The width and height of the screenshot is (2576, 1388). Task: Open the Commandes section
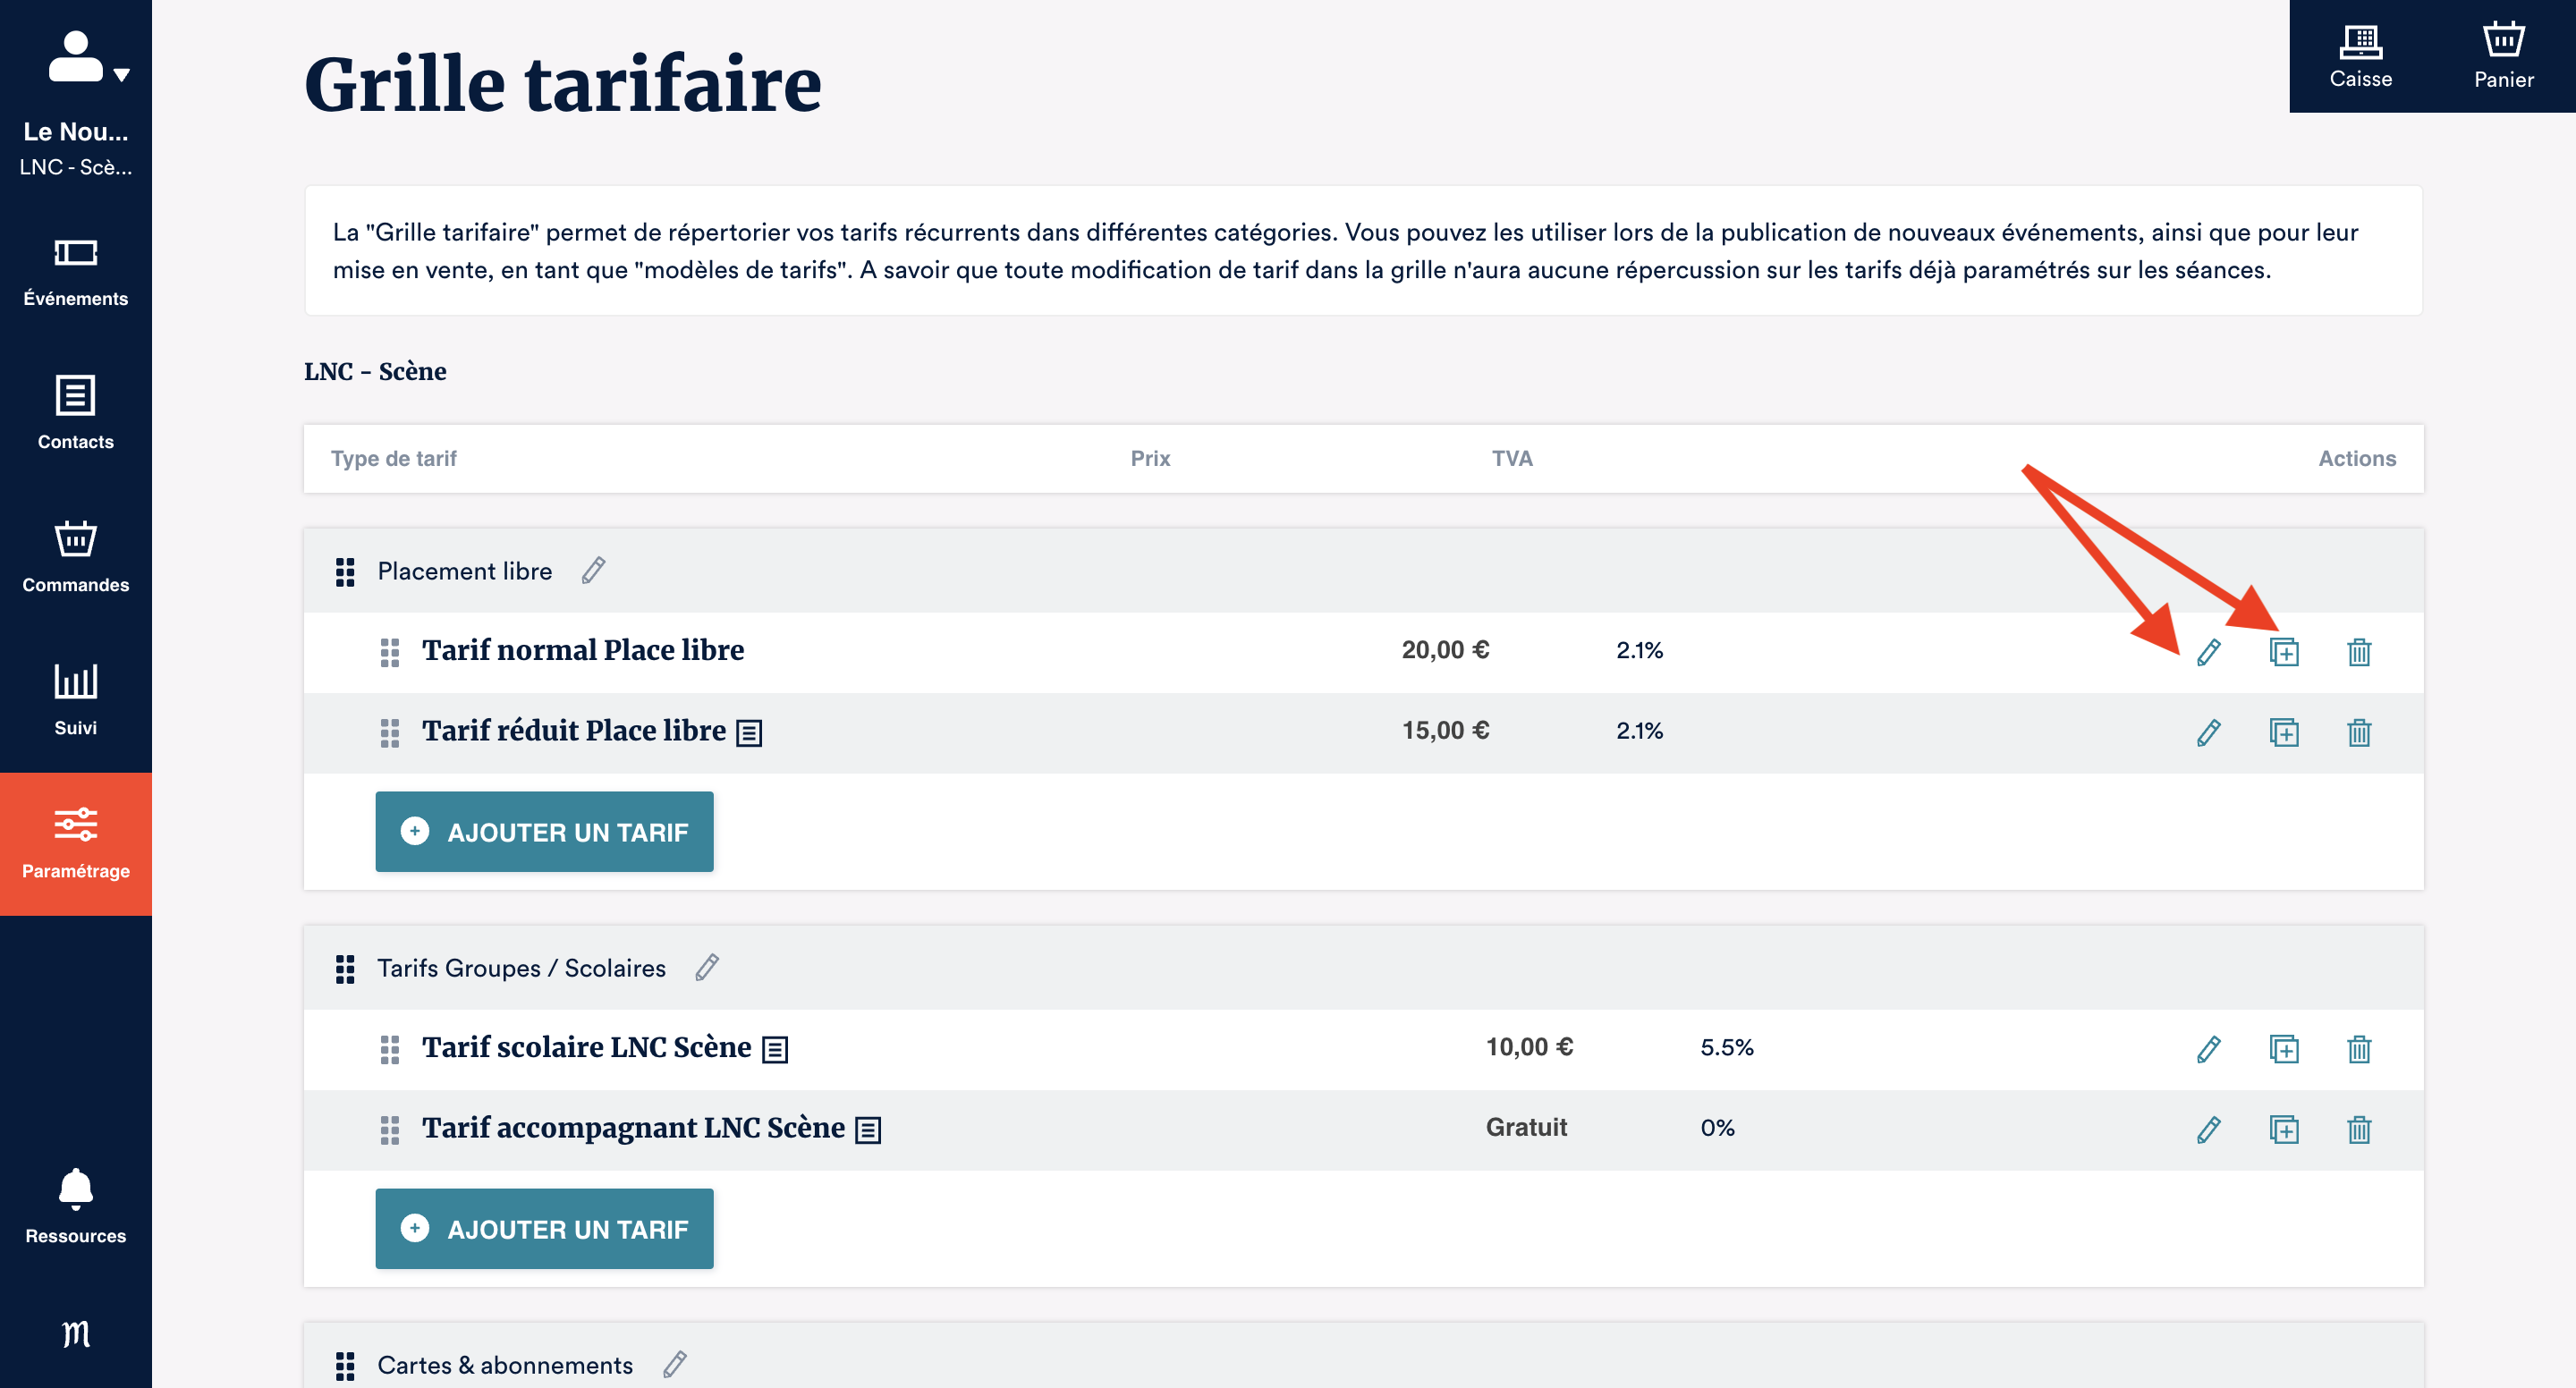(x=76, y=556)
